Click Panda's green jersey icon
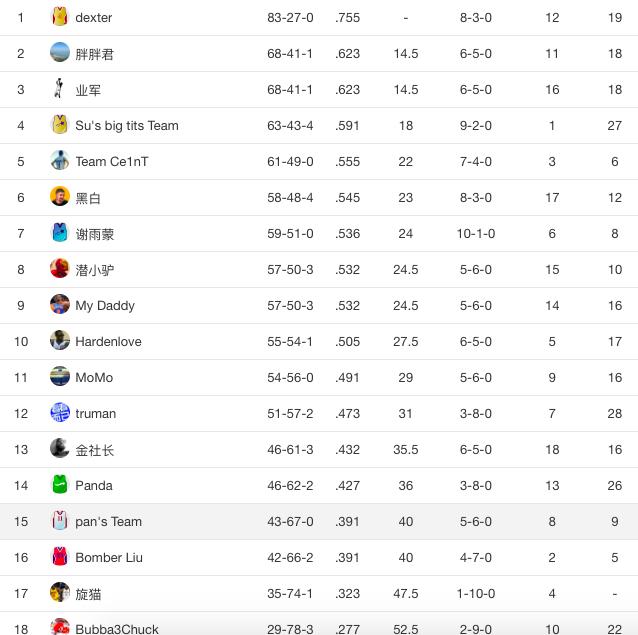 tap(60, 485)
